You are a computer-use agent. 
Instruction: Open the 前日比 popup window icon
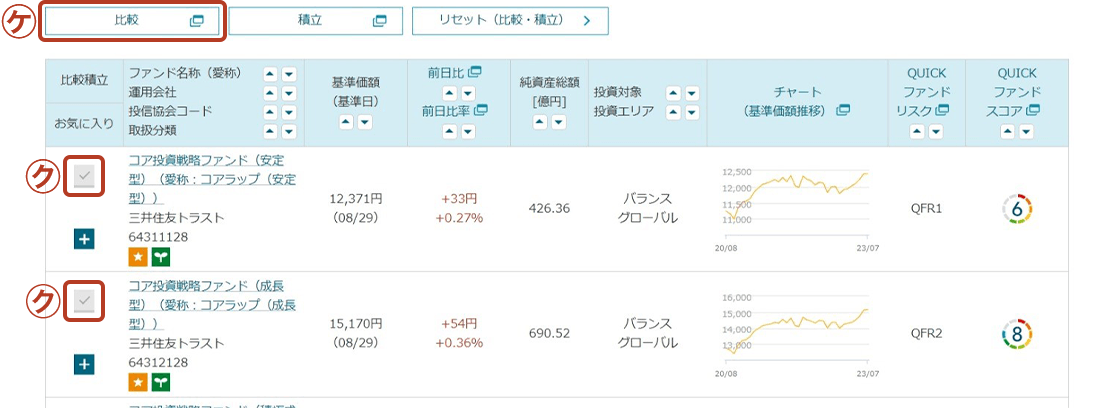tap(476, 72)
